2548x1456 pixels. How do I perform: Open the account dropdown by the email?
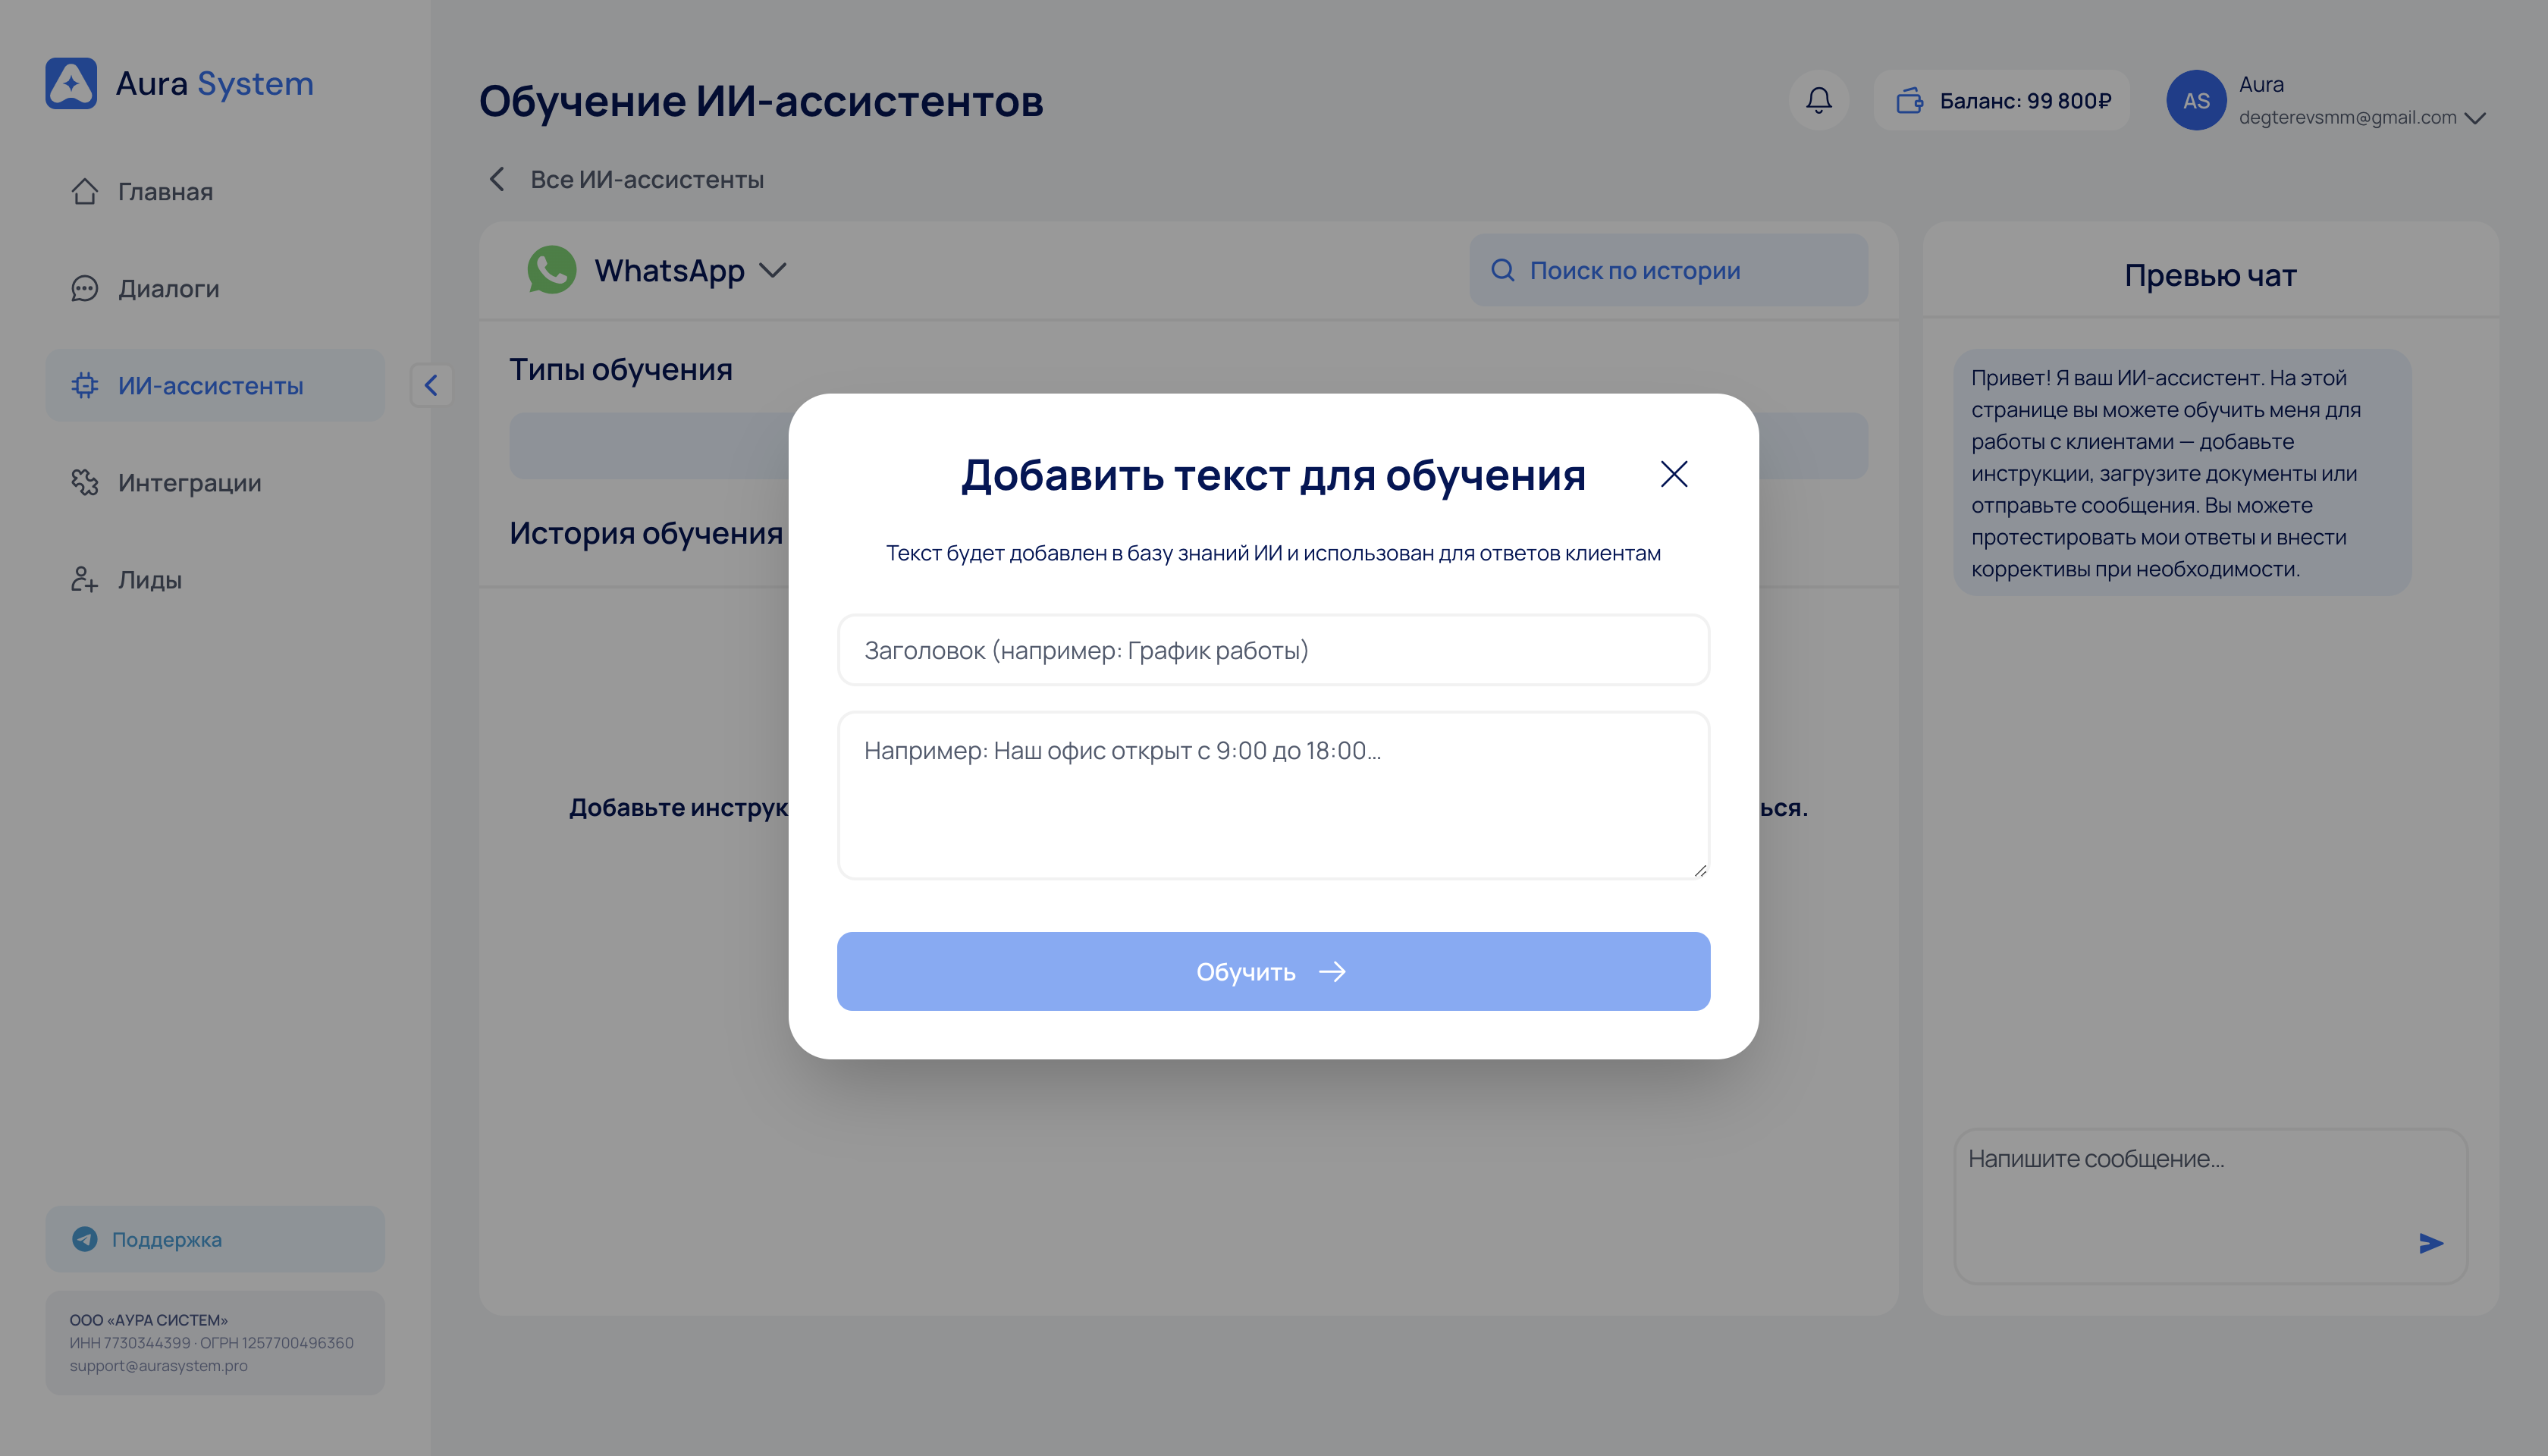pyautogui.click(x=2475, y=118)
